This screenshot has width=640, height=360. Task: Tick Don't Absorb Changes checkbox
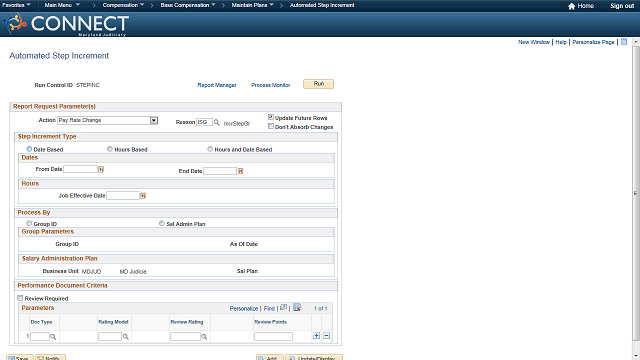[271, 127]
